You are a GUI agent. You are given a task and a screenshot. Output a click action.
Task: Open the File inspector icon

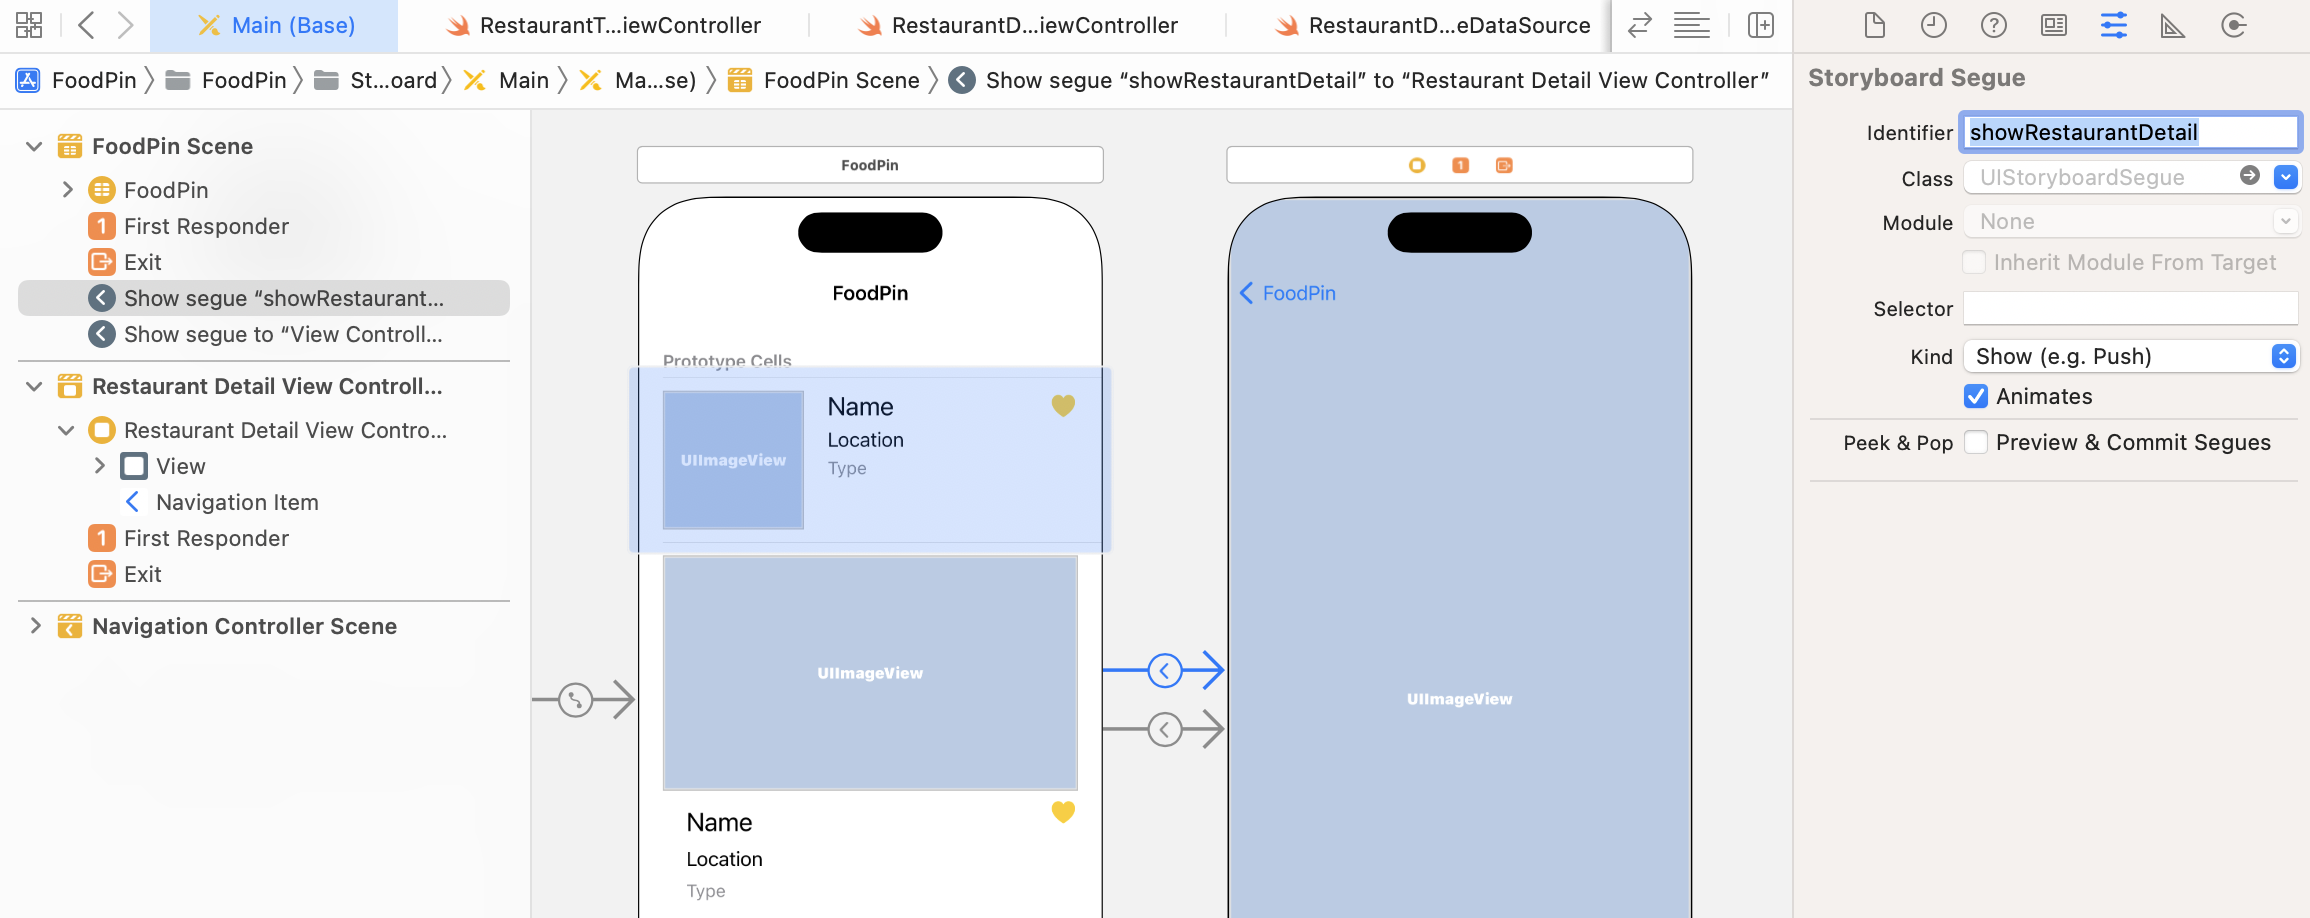1874,25
